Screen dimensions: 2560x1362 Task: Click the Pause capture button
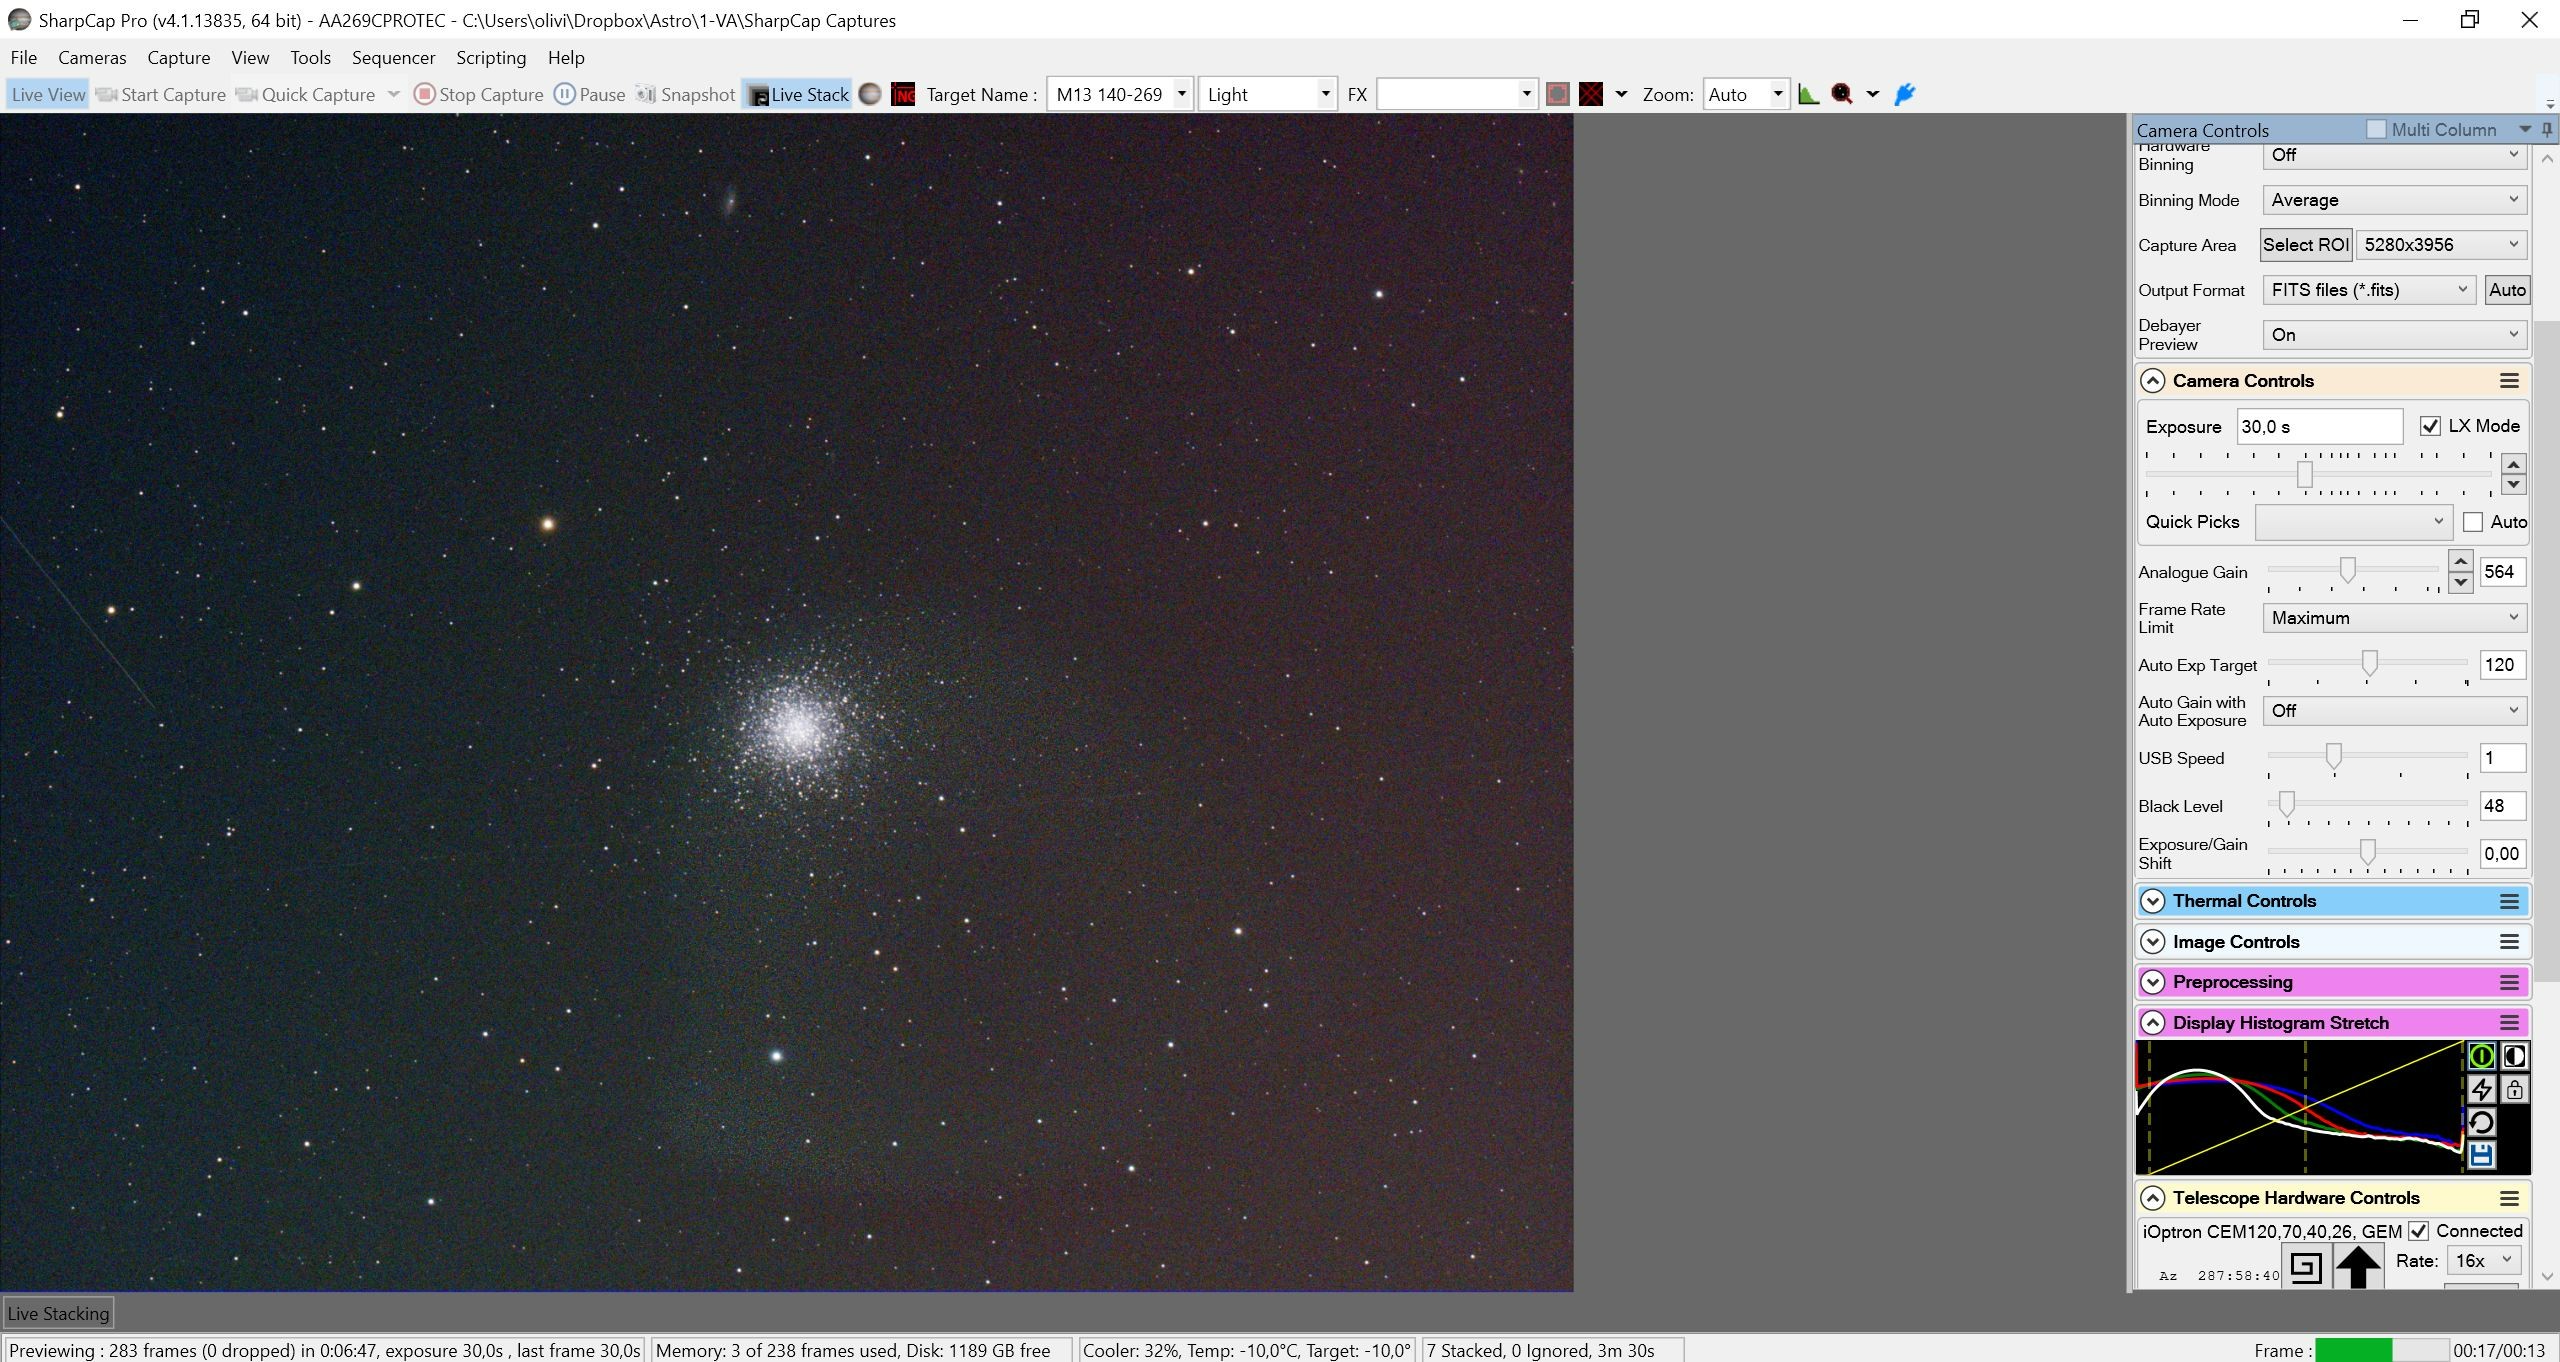[x=590, y=94]
